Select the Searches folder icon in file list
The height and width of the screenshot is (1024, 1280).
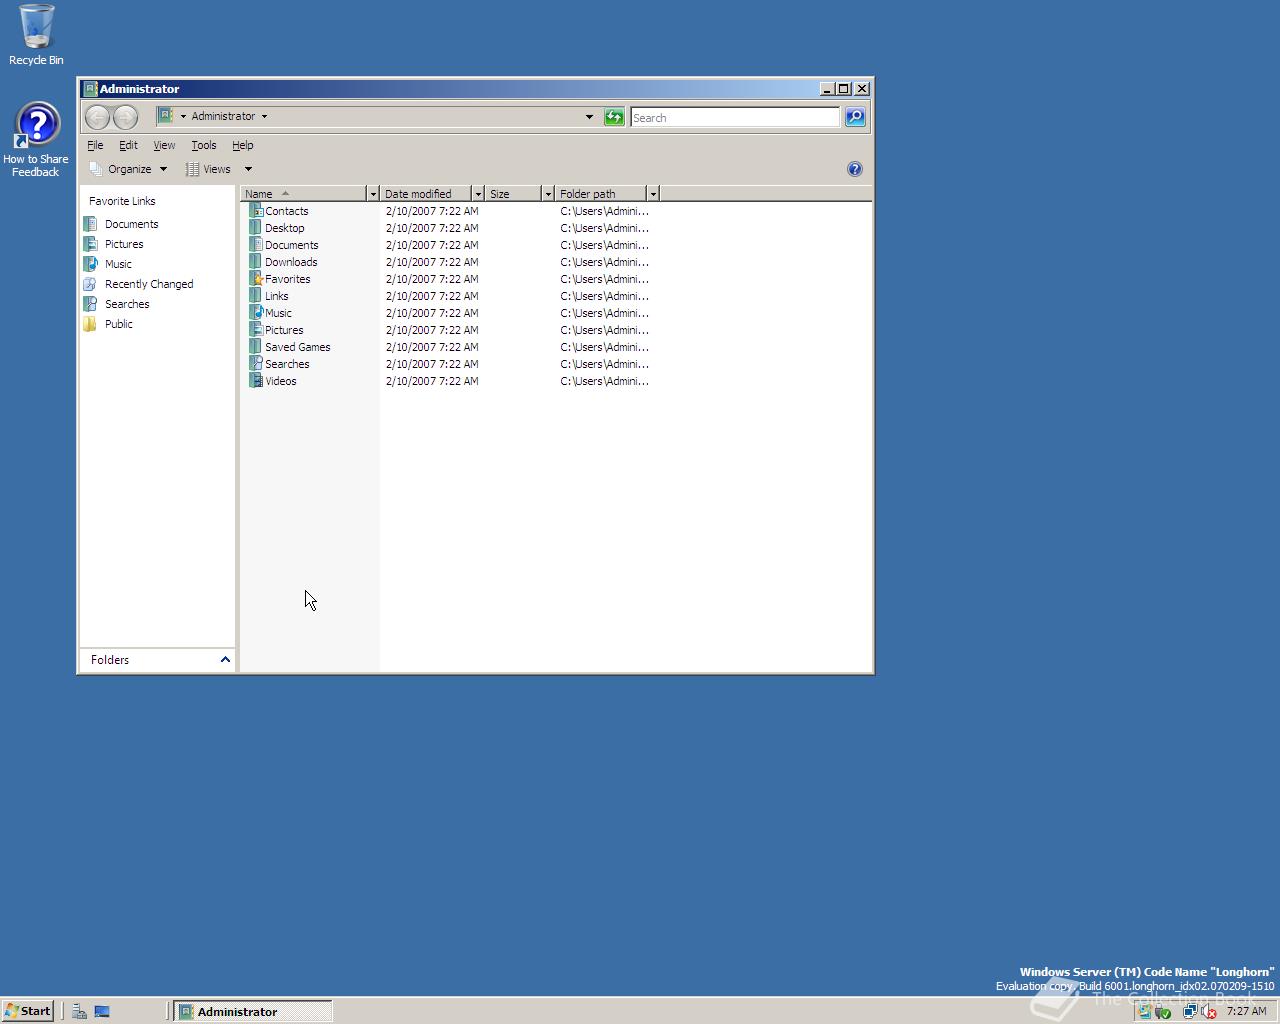[256, 364]
